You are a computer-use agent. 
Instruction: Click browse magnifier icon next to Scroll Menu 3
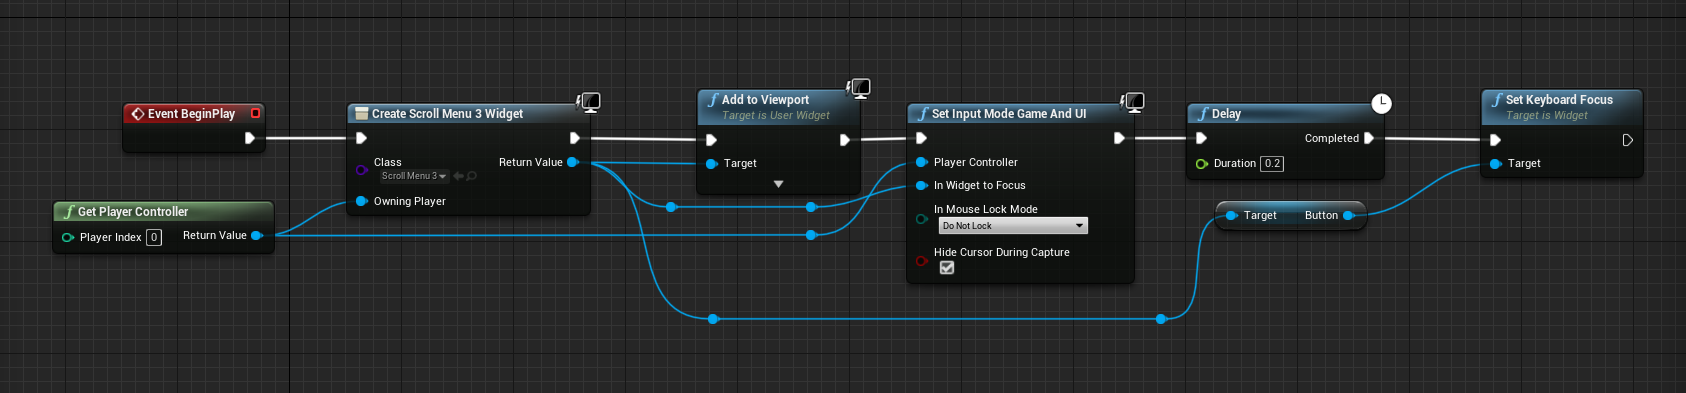tap(471, 176)
